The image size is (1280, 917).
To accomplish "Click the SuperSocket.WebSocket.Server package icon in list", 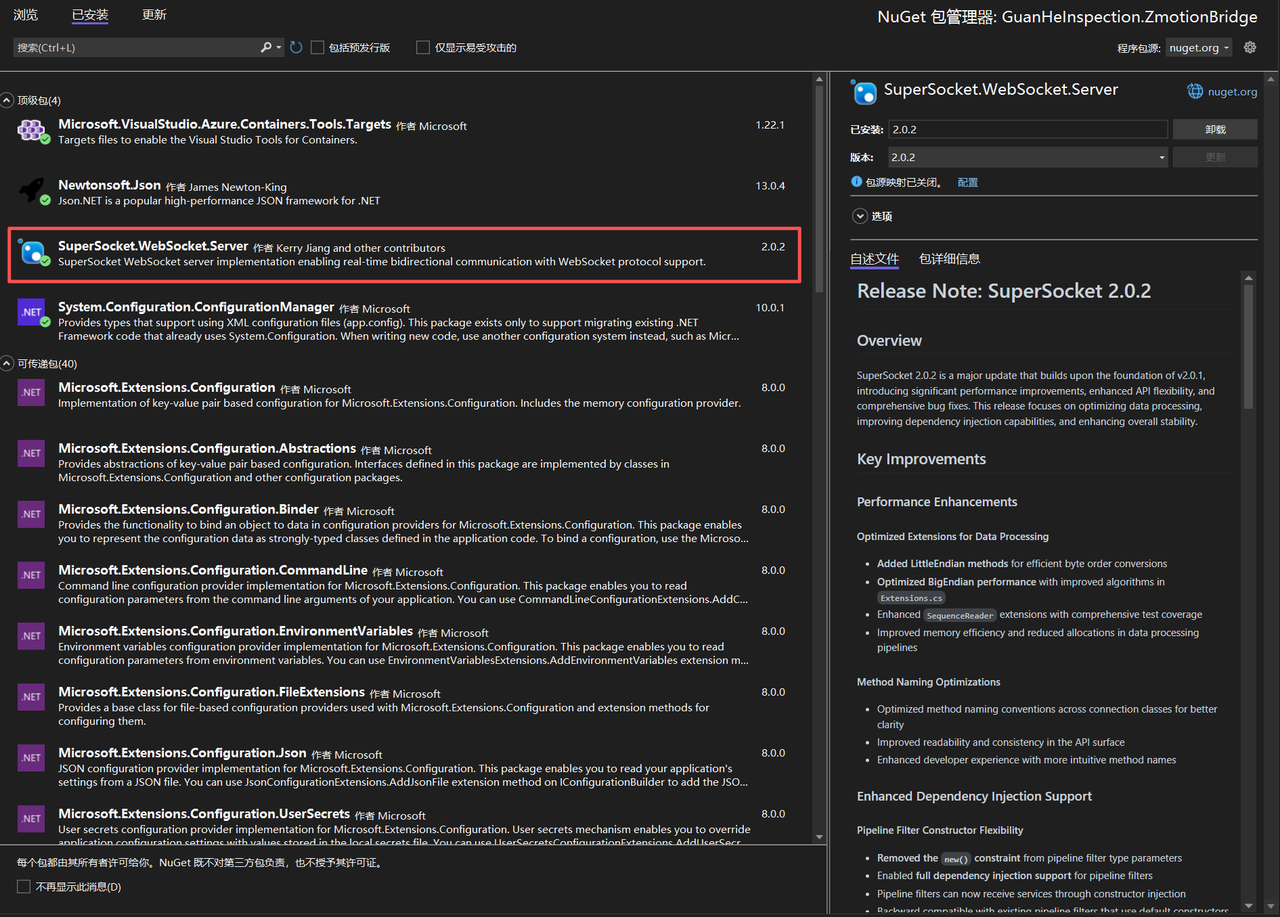I will (x=32, y=253).
